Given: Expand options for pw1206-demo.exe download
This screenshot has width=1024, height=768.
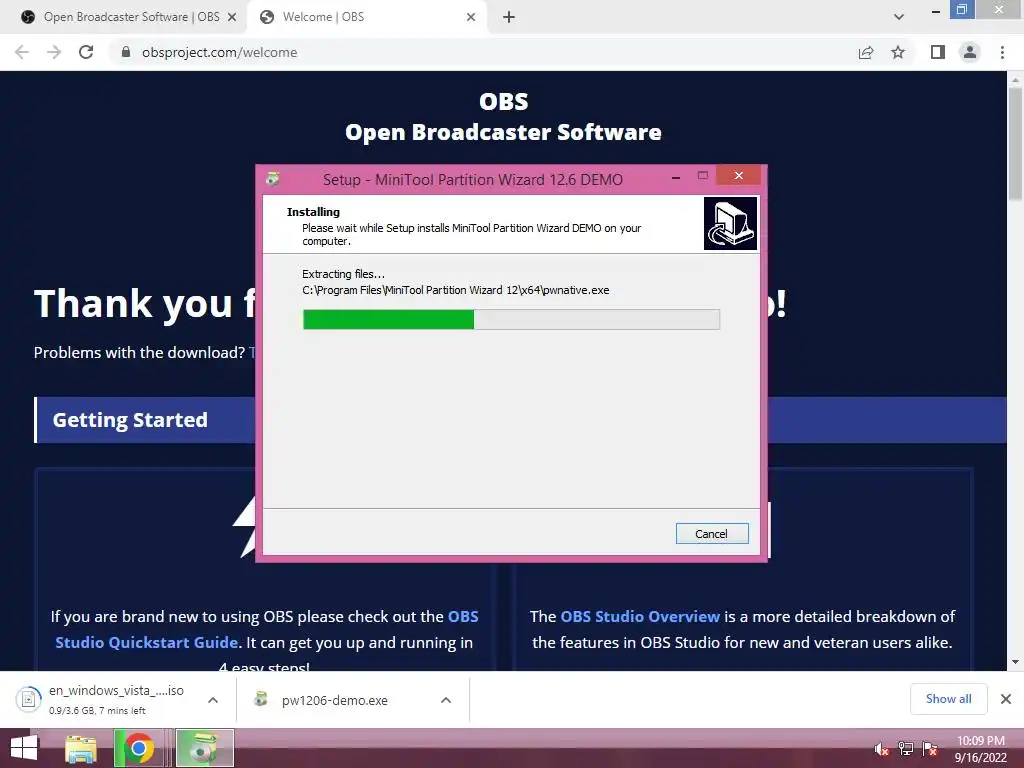Looking at the screenshot, I should [x=446, y=700].
